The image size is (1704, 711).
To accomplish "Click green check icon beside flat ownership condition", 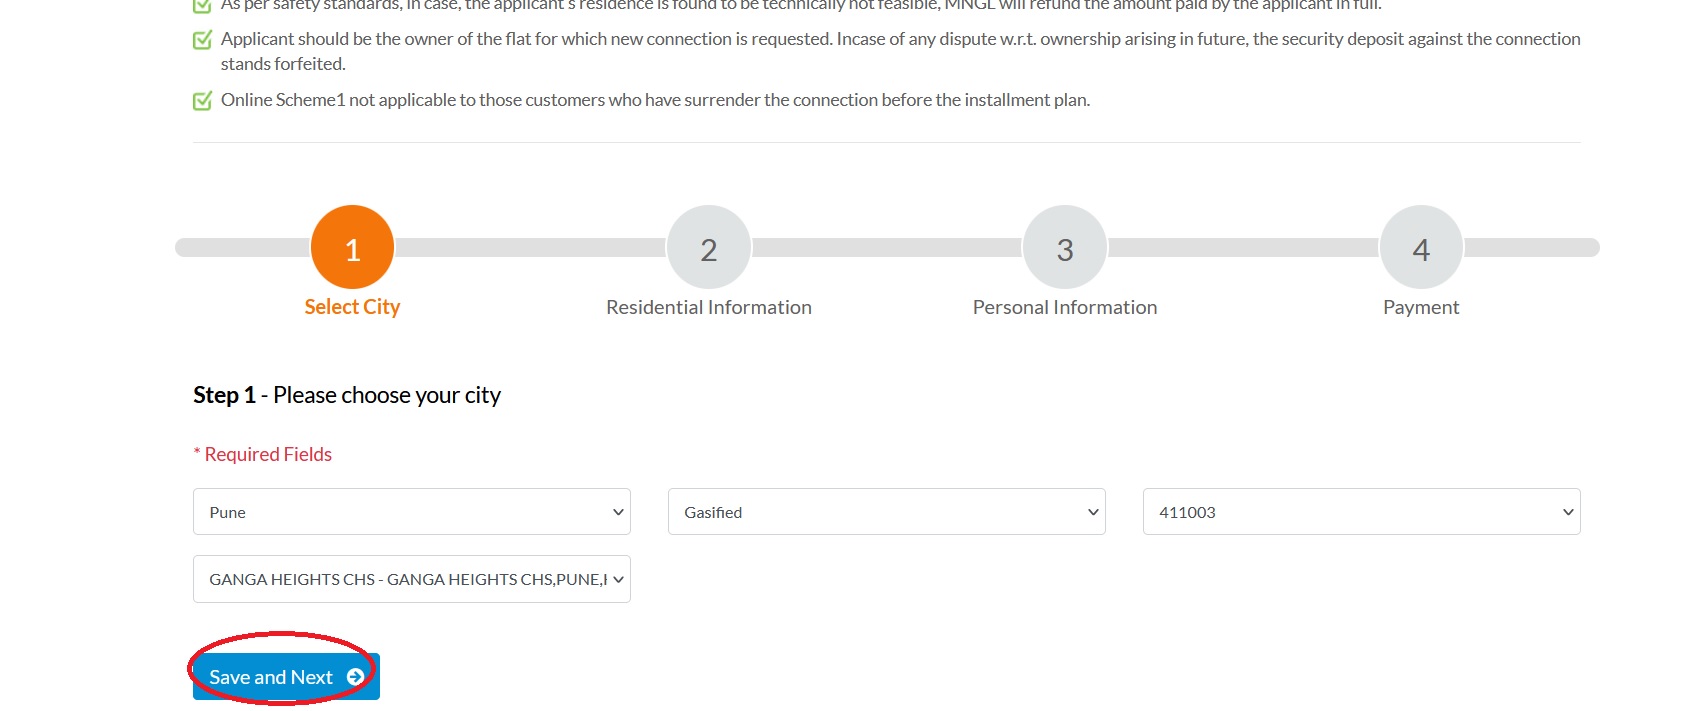I will pos(202,40).
